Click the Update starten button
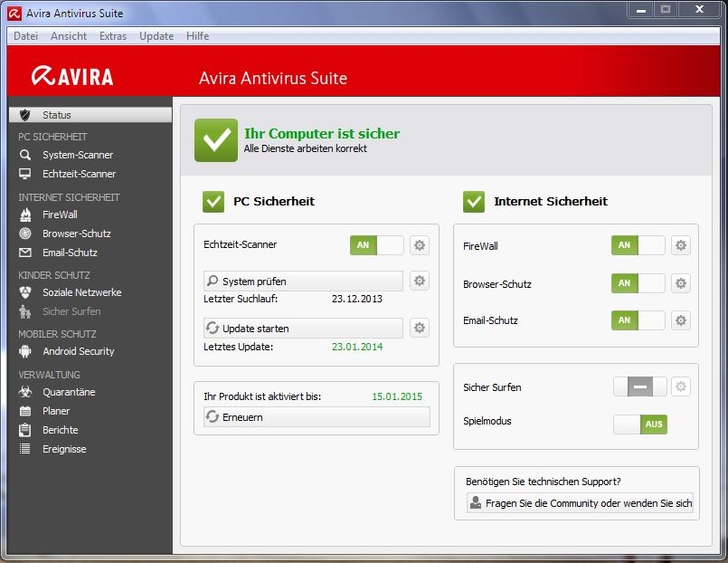This screenshot has height=563, width=728. [303, 328]
